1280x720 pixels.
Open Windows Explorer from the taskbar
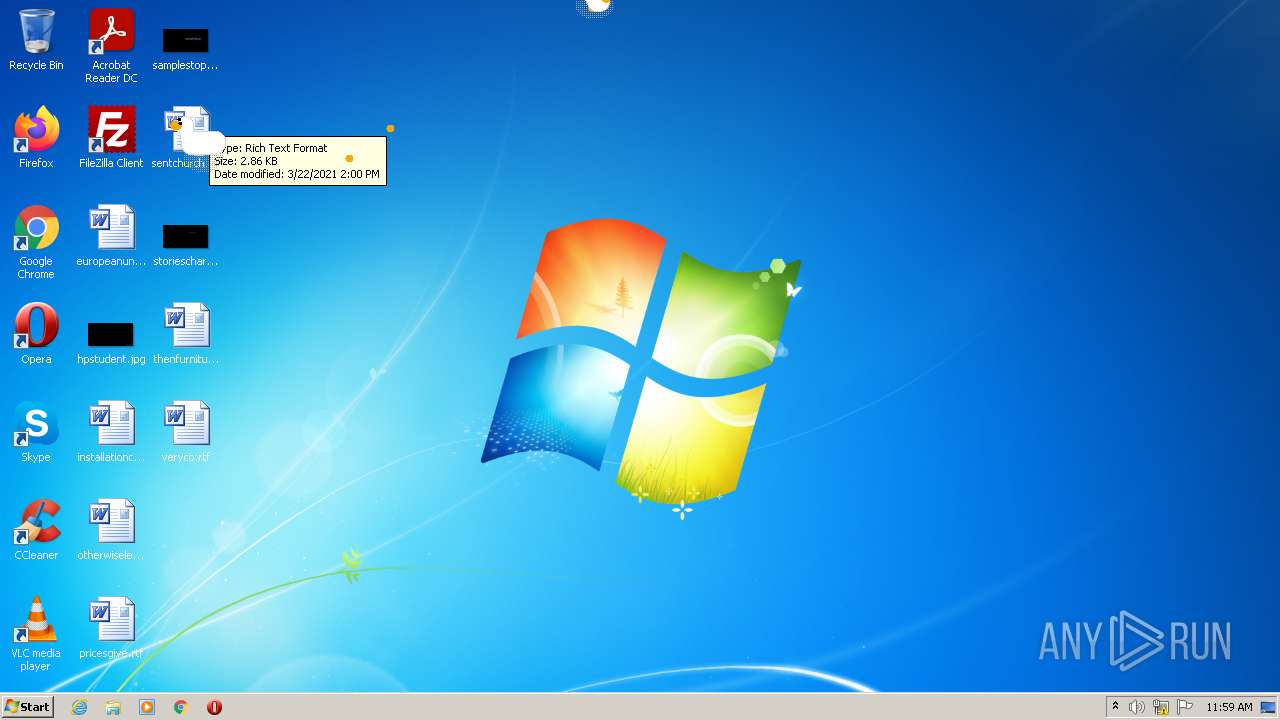pyautogui.click(x=113, y=707)
